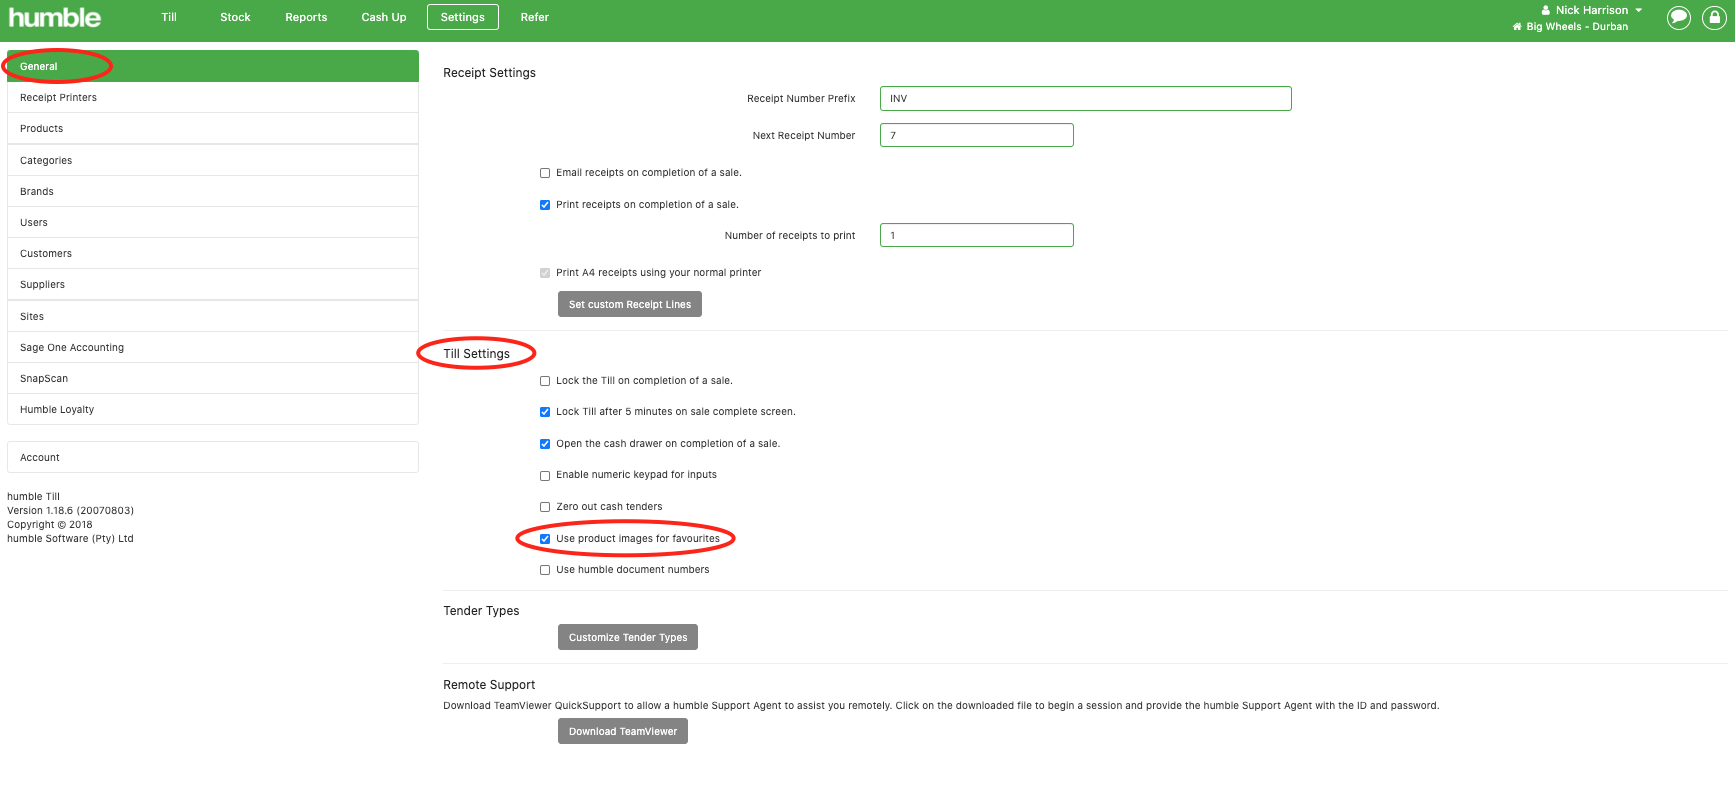The height and width of the screenshot is (785, 1735).
Task: Go to the Cash Up menu
Action: coord(384,17)
